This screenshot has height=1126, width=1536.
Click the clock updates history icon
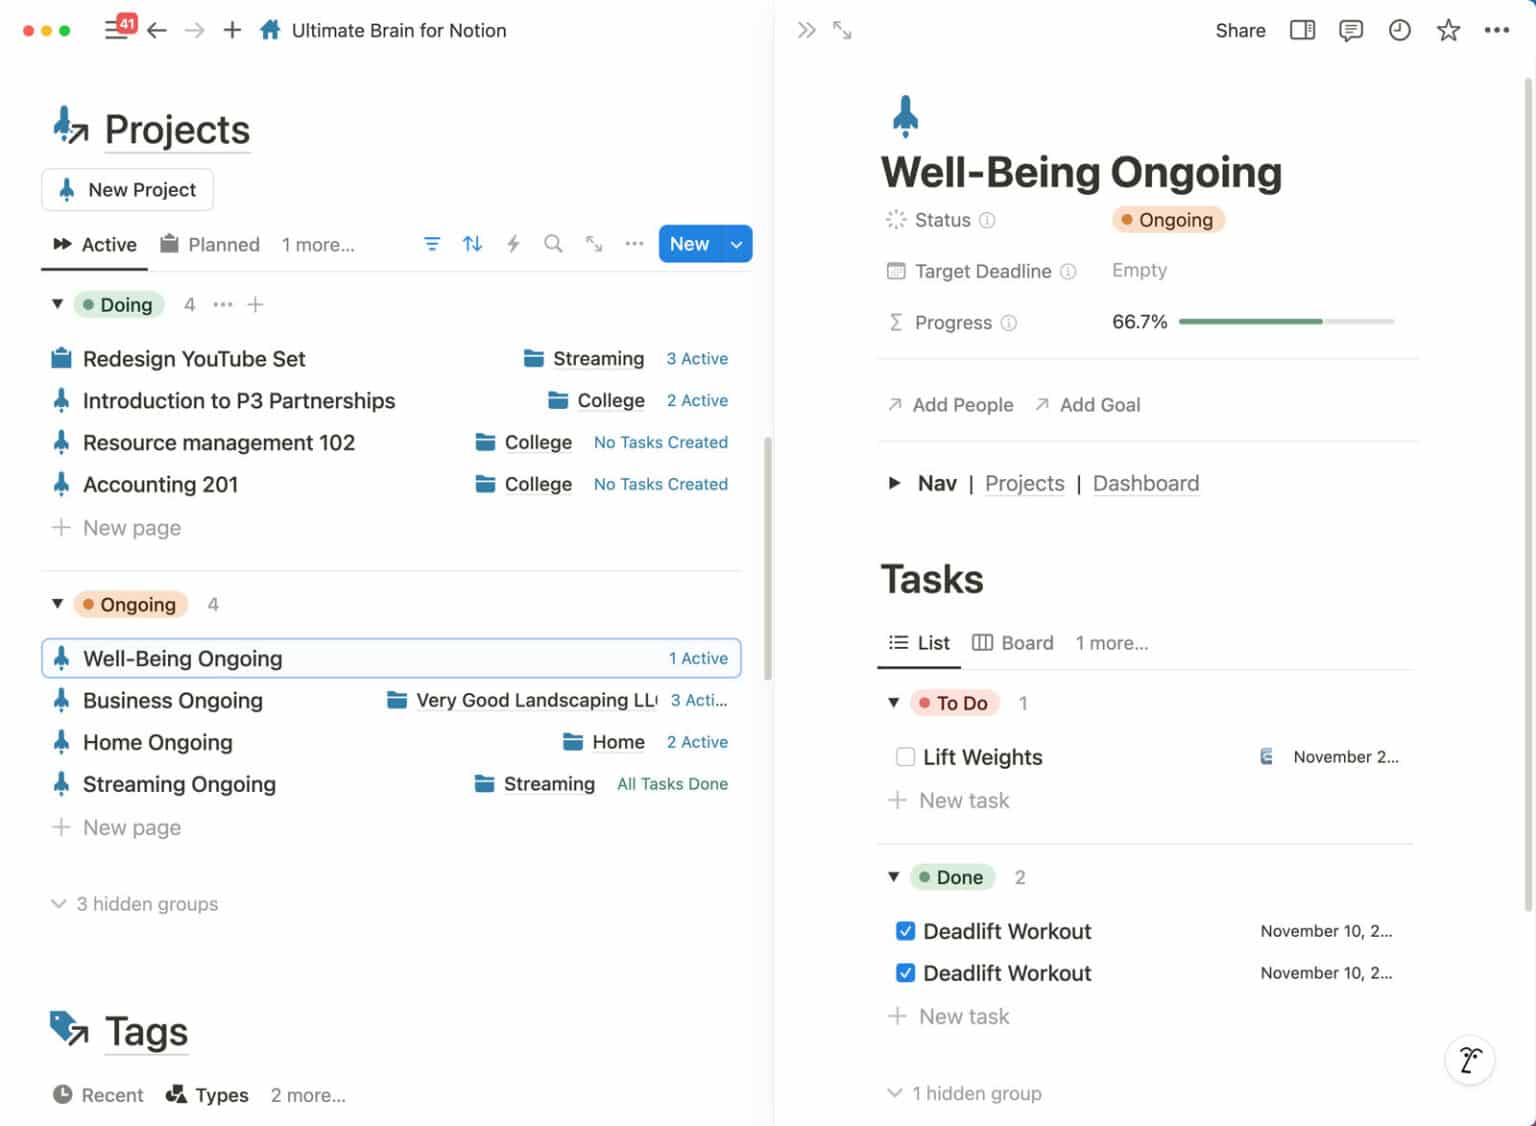pos(1399,30)
